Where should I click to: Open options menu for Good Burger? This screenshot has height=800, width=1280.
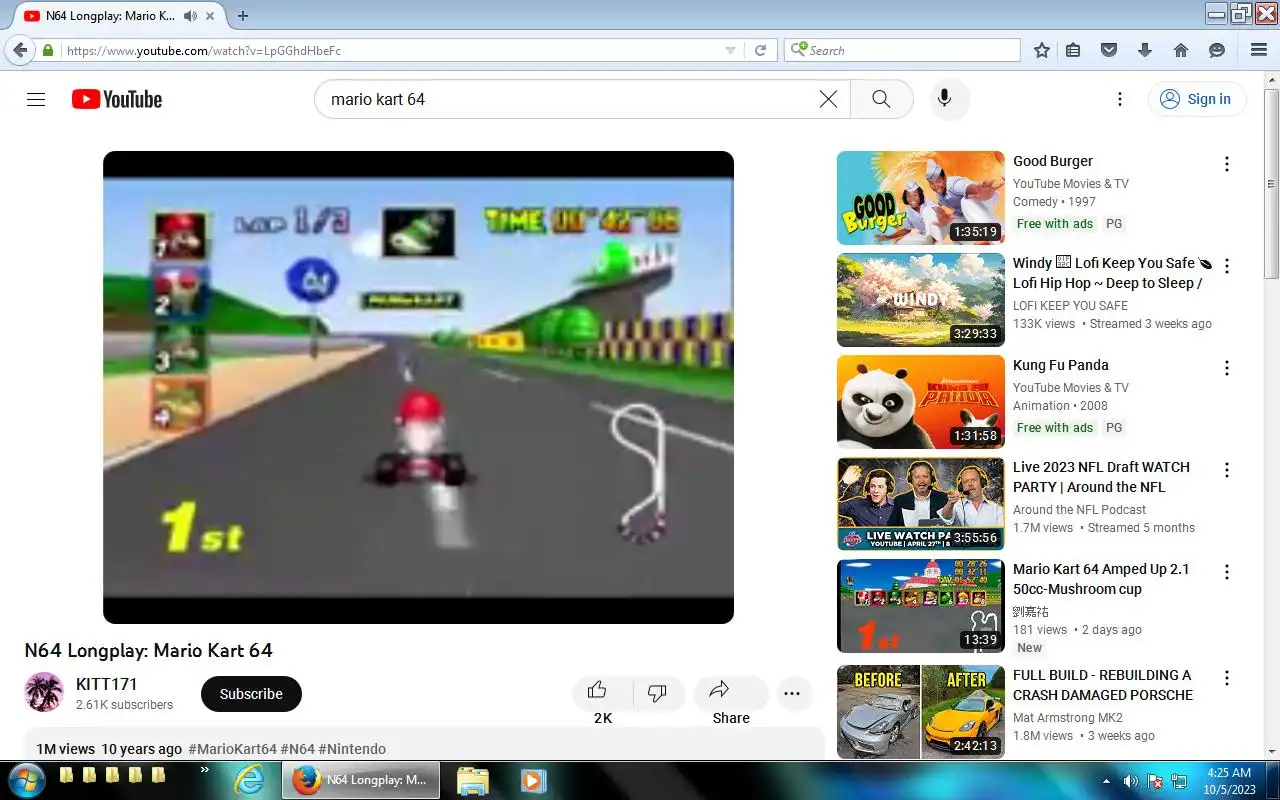[x=1227, y=164]
